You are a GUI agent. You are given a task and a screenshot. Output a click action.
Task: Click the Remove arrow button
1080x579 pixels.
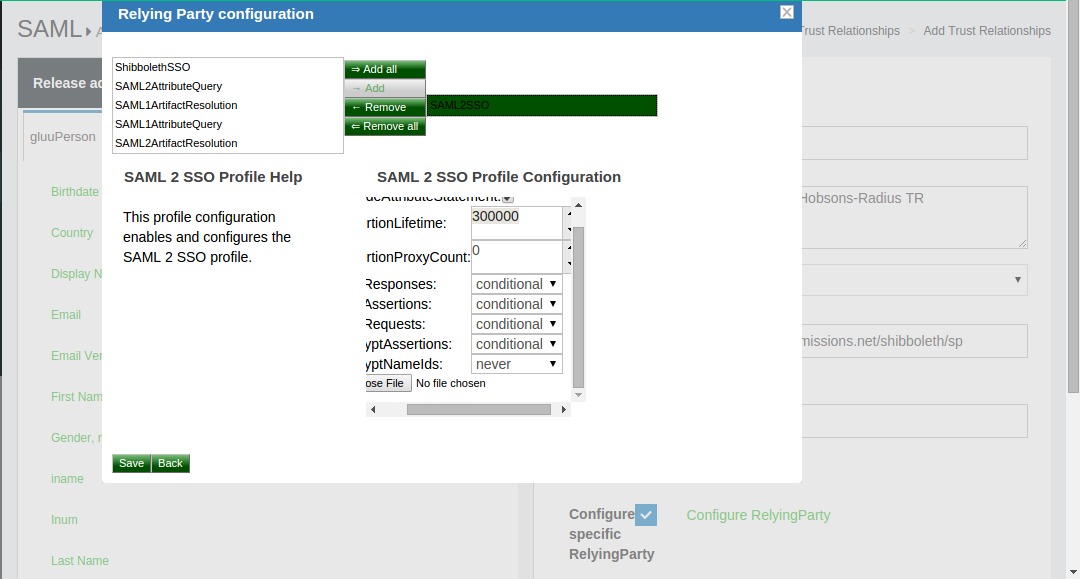pyautogui.click(x=385, y=107)
